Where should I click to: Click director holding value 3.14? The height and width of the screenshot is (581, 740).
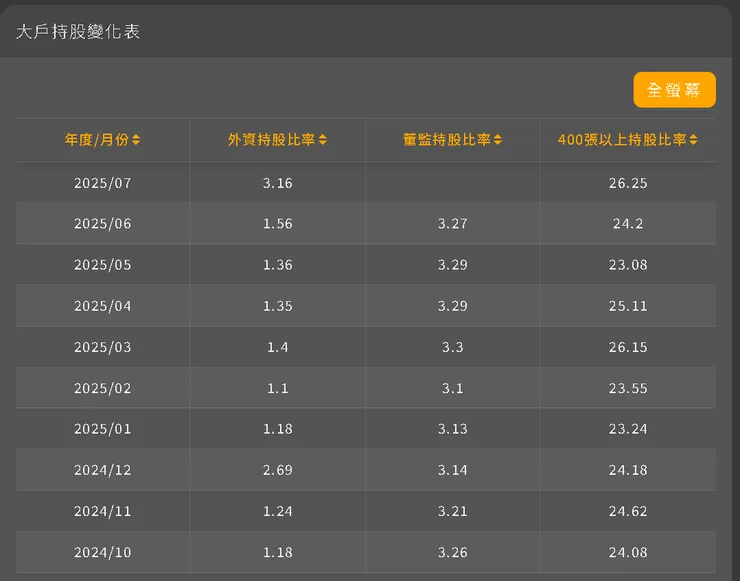point(453,470)
